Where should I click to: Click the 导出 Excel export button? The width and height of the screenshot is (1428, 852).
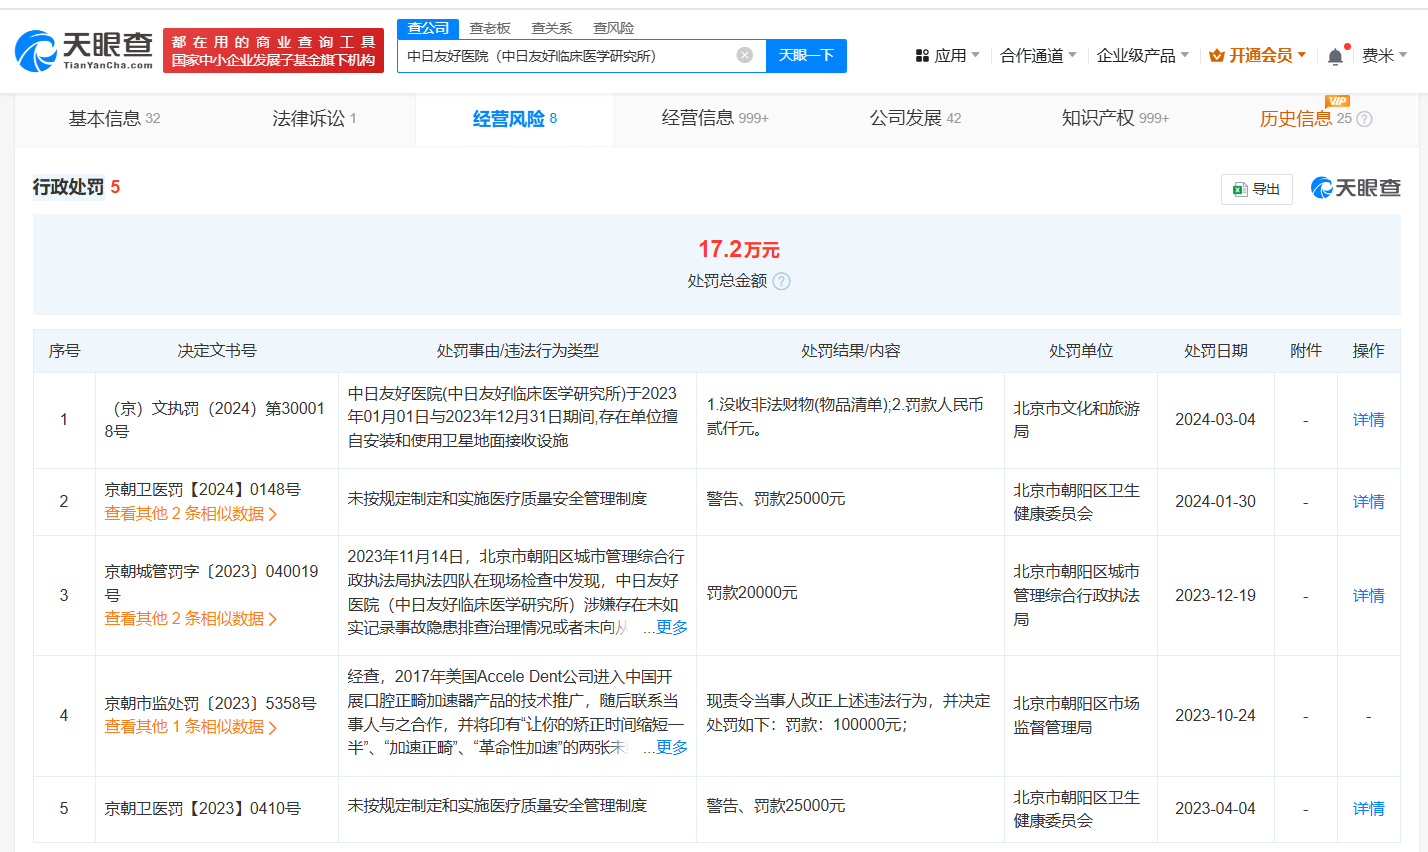[1256, 189]
